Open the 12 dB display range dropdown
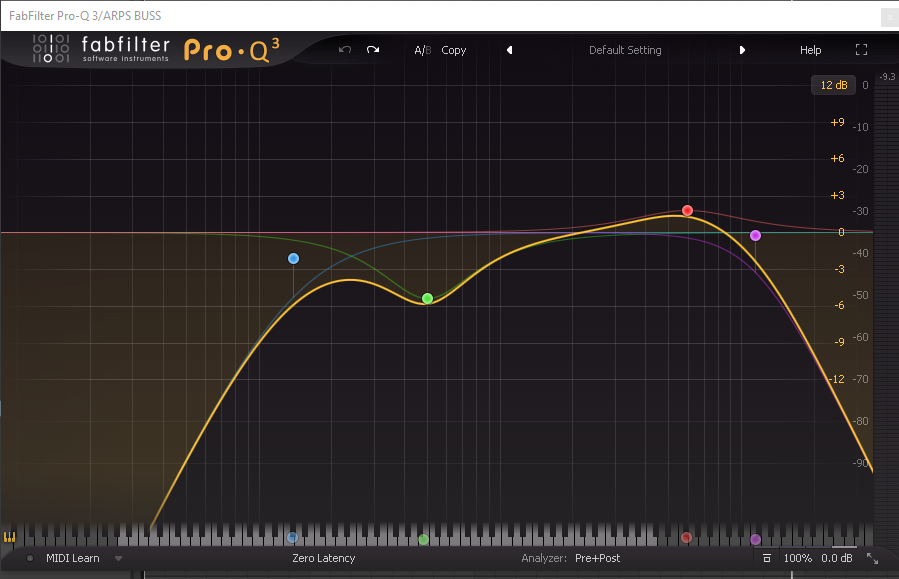The image size is (899, 579). (833, 85)
